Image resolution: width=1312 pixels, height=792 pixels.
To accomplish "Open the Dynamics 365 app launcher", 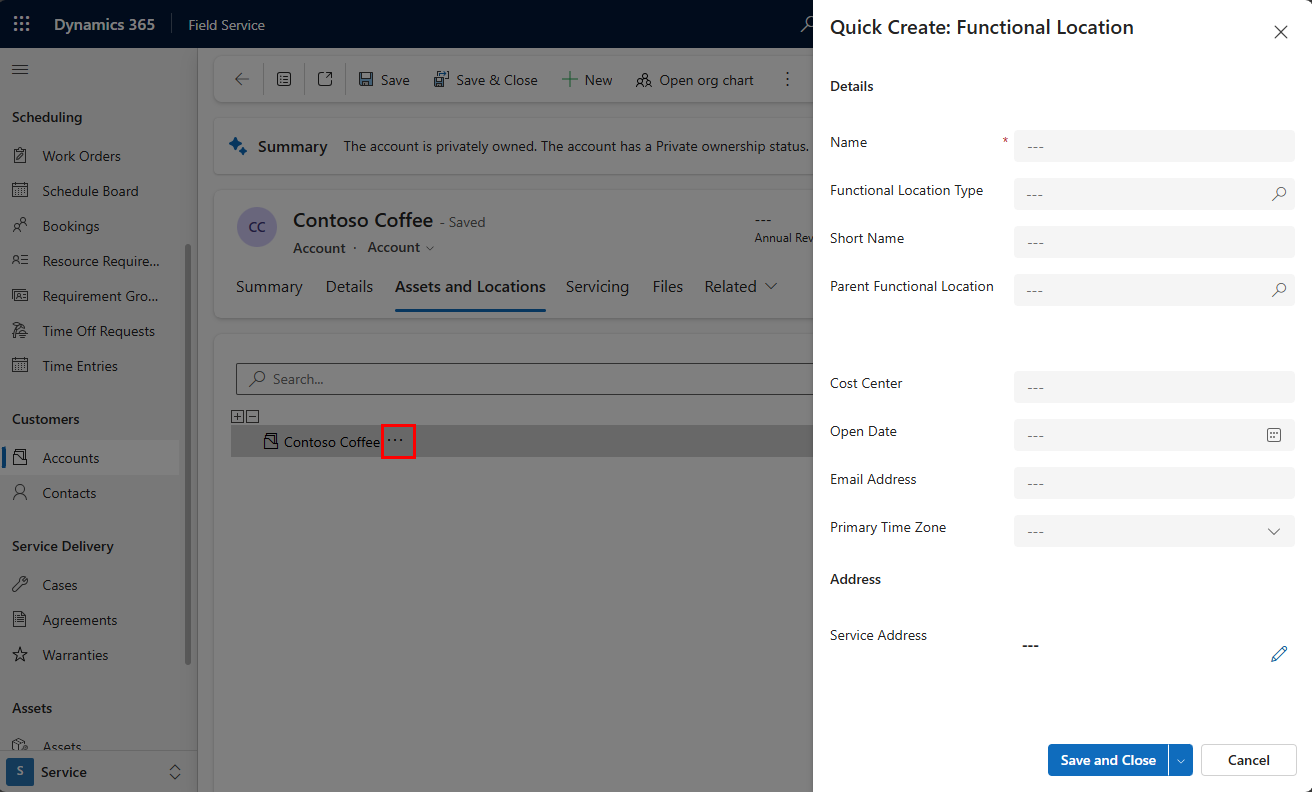I will click(21, 24).
